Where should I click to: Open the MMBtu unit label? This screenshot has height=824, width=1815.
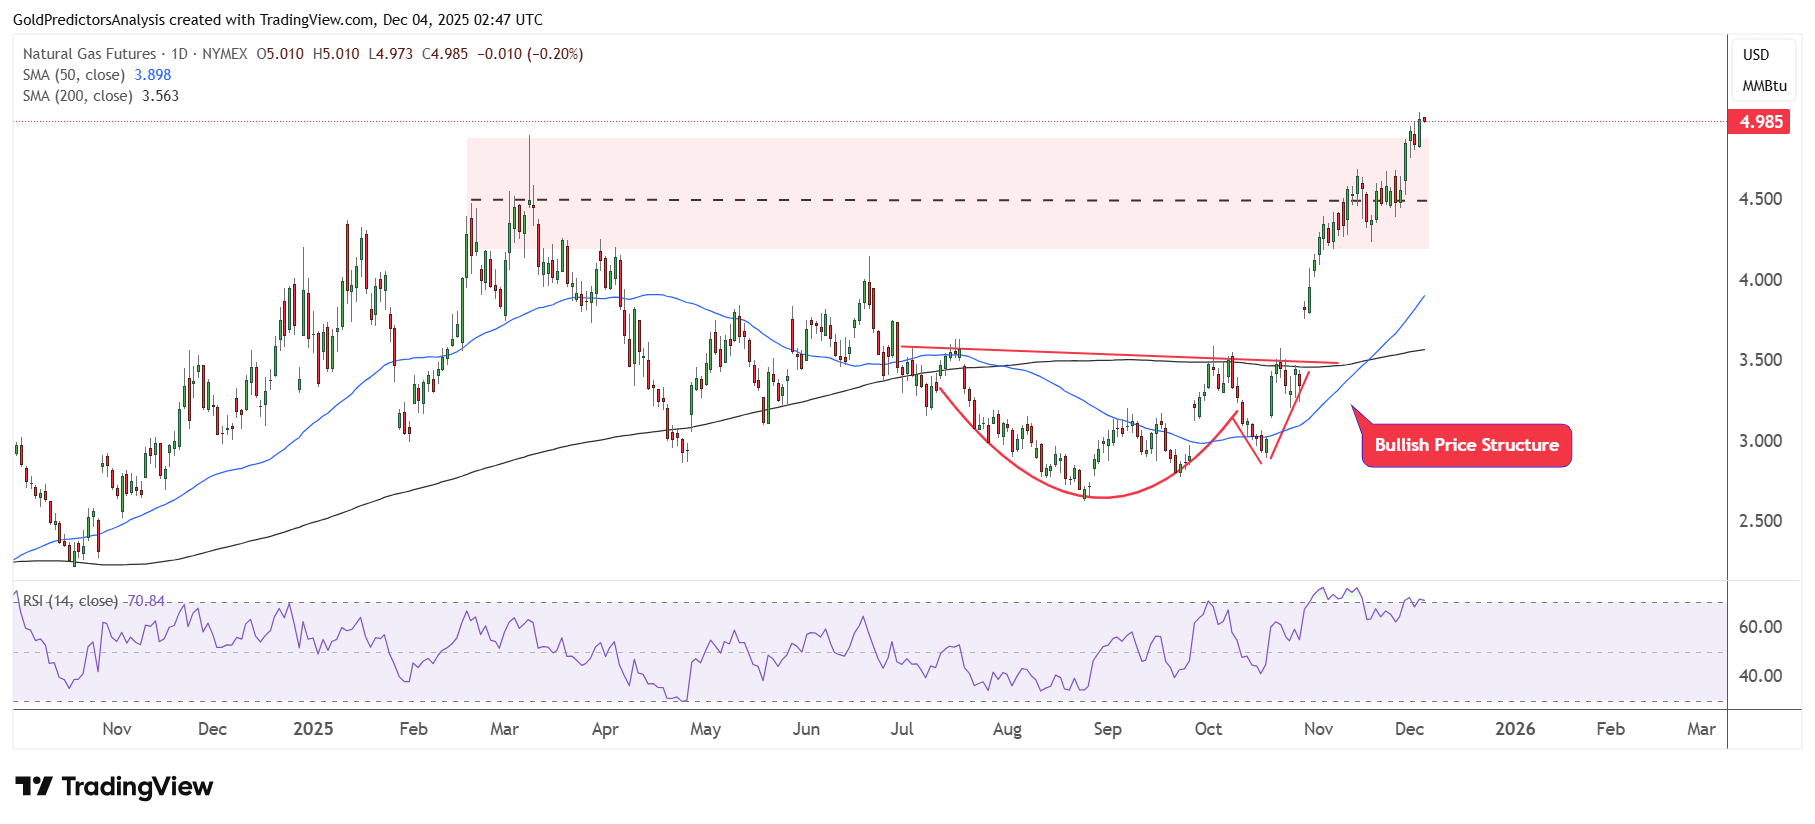(x=1764, y=86)
